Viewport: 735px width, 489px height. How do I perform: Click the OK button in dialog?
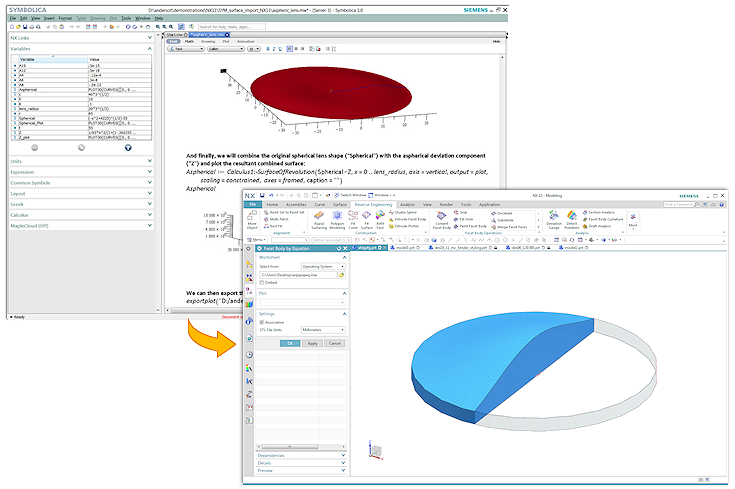point(289,343)
